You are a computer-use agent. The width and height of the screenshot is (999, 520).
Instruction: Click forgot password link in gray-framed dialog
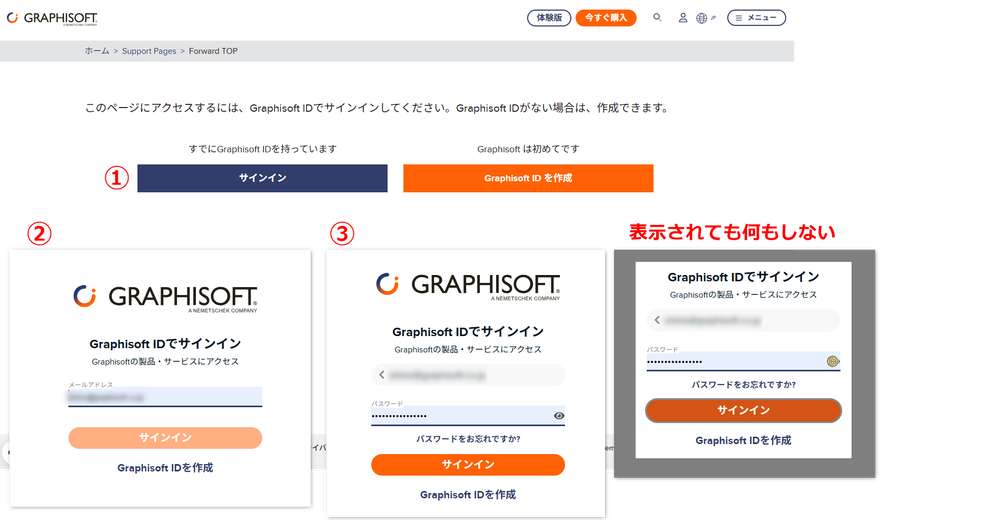[744, 384]
